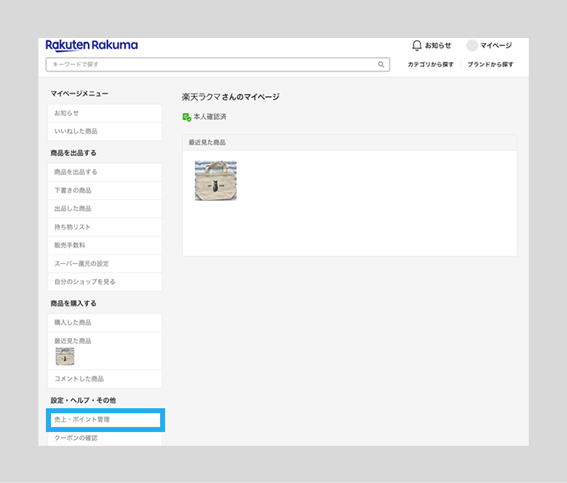Click the search magnifier icon
This screenshot has height=483, width=567.
tap(381, 64)
